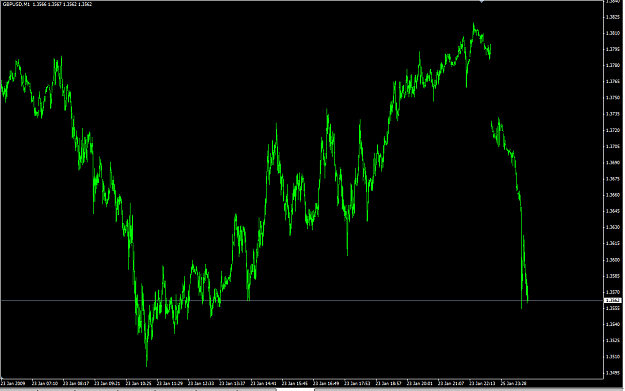Click the 23 Jan 2009 date label
The height and width of the screenshot is (391, 625).
[13, 383]
